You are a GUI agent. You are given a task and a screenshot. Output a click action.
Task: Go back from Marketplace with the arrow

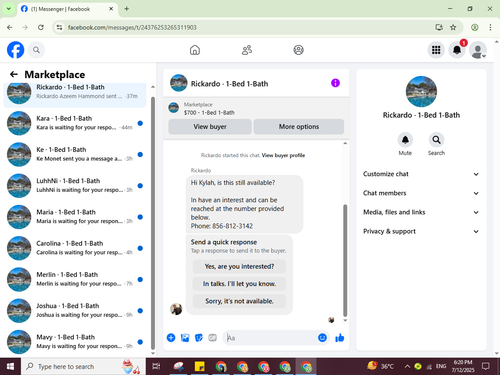(x=14, y=74)
